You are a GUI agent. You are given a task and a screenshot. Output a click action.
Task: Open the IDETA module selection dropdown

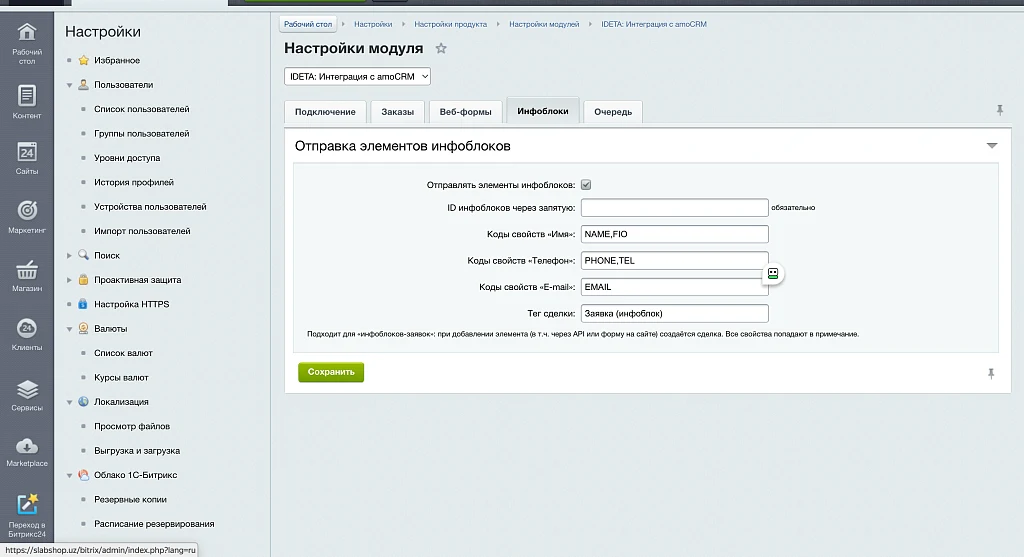click(357, 76)
